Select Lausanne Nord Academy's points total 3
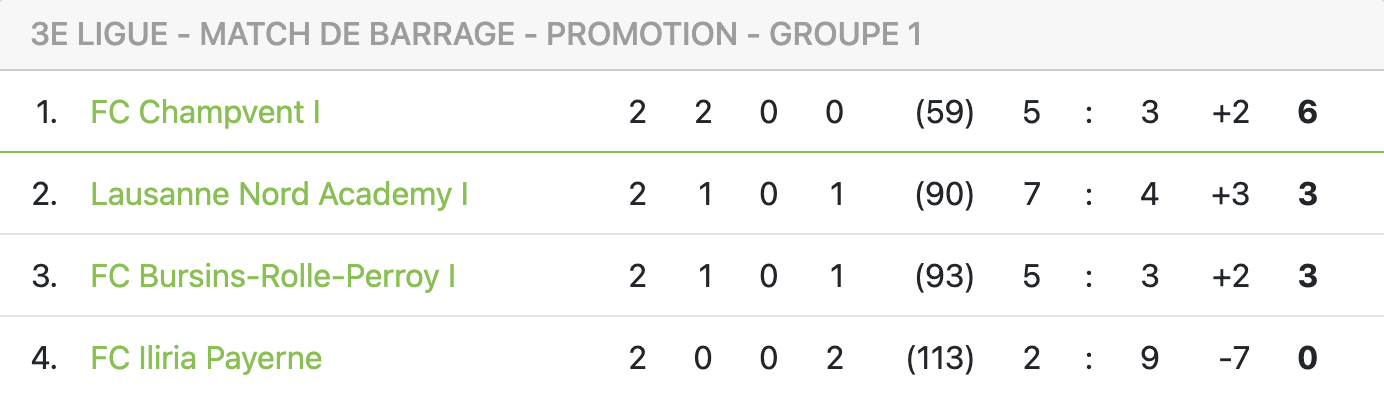 [x=1307, y=194]
